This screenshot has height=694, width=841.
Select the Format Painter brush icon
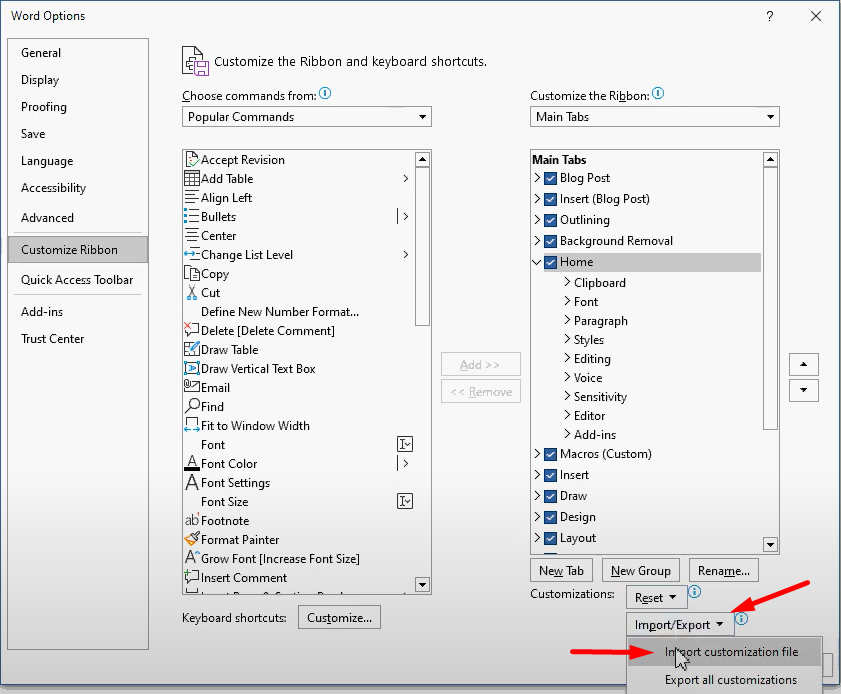click(191, 538)
